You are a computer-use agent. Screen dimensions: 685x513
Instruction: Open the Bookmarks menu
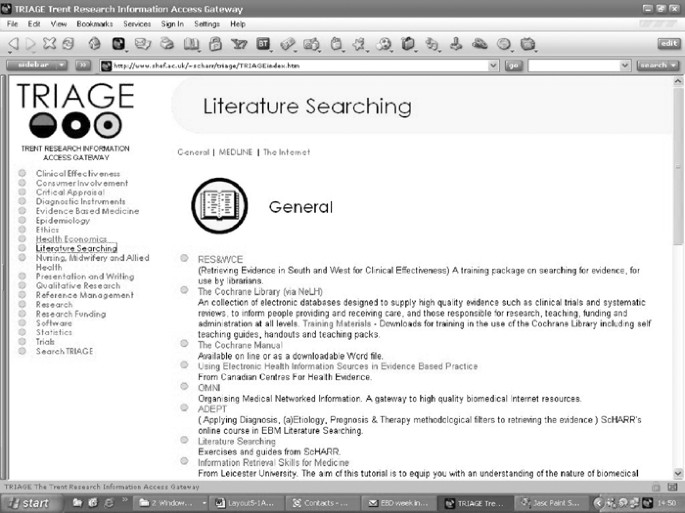point(94,24)
